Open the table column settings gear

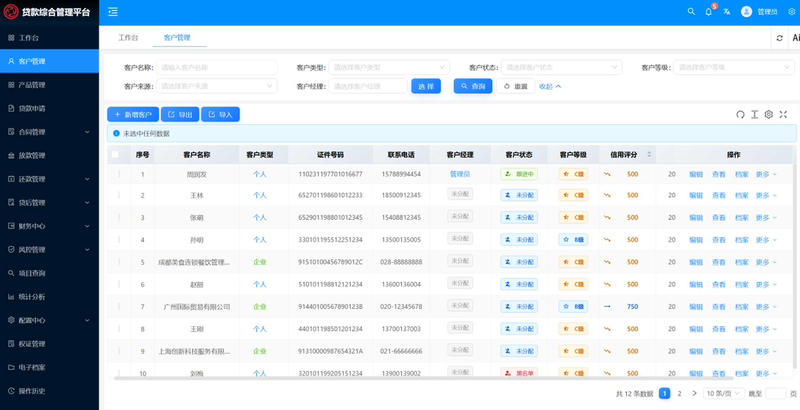coord(769,114)
